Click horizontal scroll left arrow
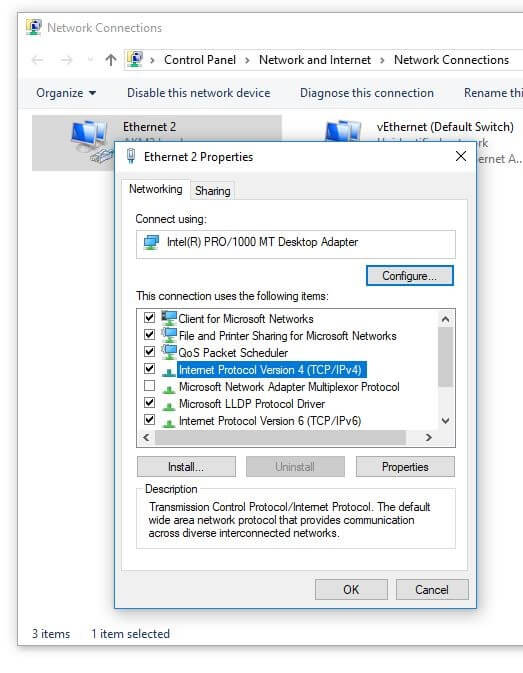This screenshot has height=673, width=523. pyautogui.click(x=146, y=437)
